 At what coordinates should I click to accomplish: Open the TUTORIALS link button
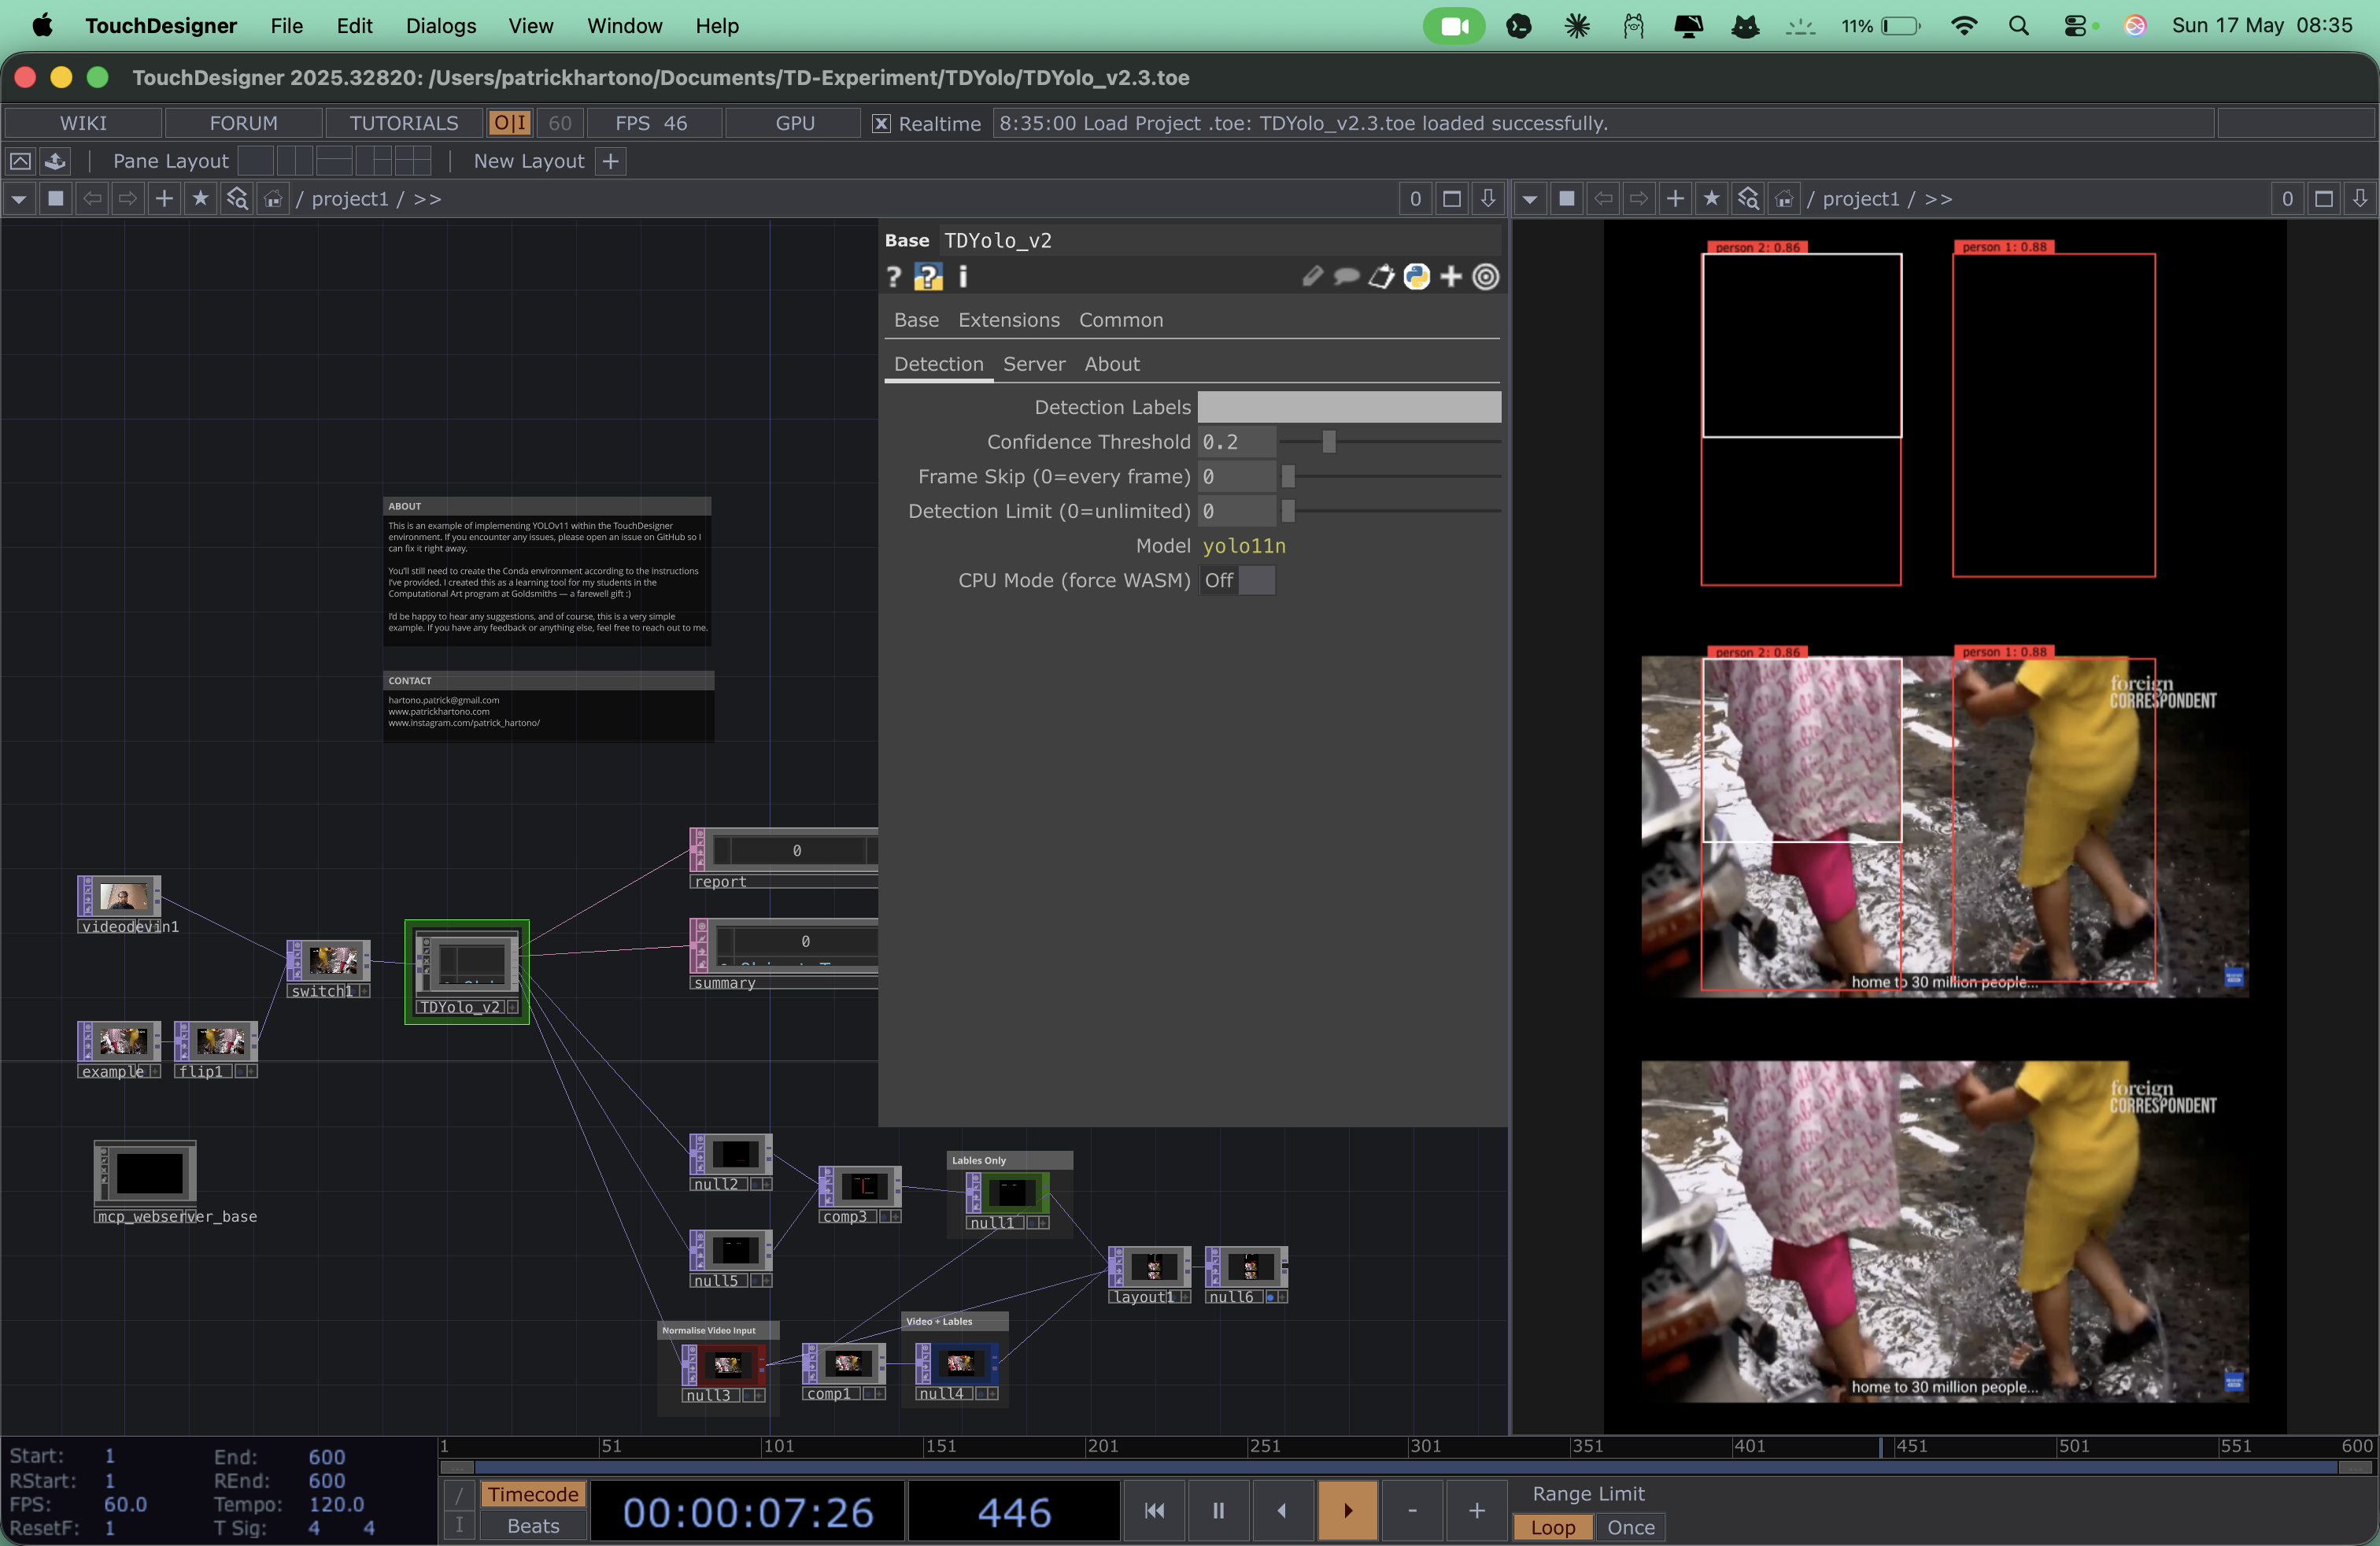pos(404,123)
